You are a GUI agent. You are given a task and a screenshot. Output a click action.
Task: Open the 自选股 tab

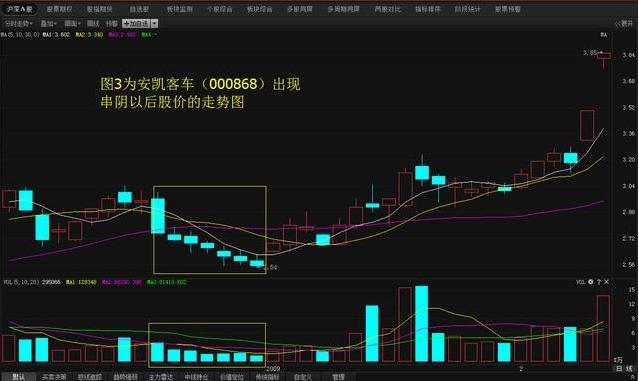(139, 9)
